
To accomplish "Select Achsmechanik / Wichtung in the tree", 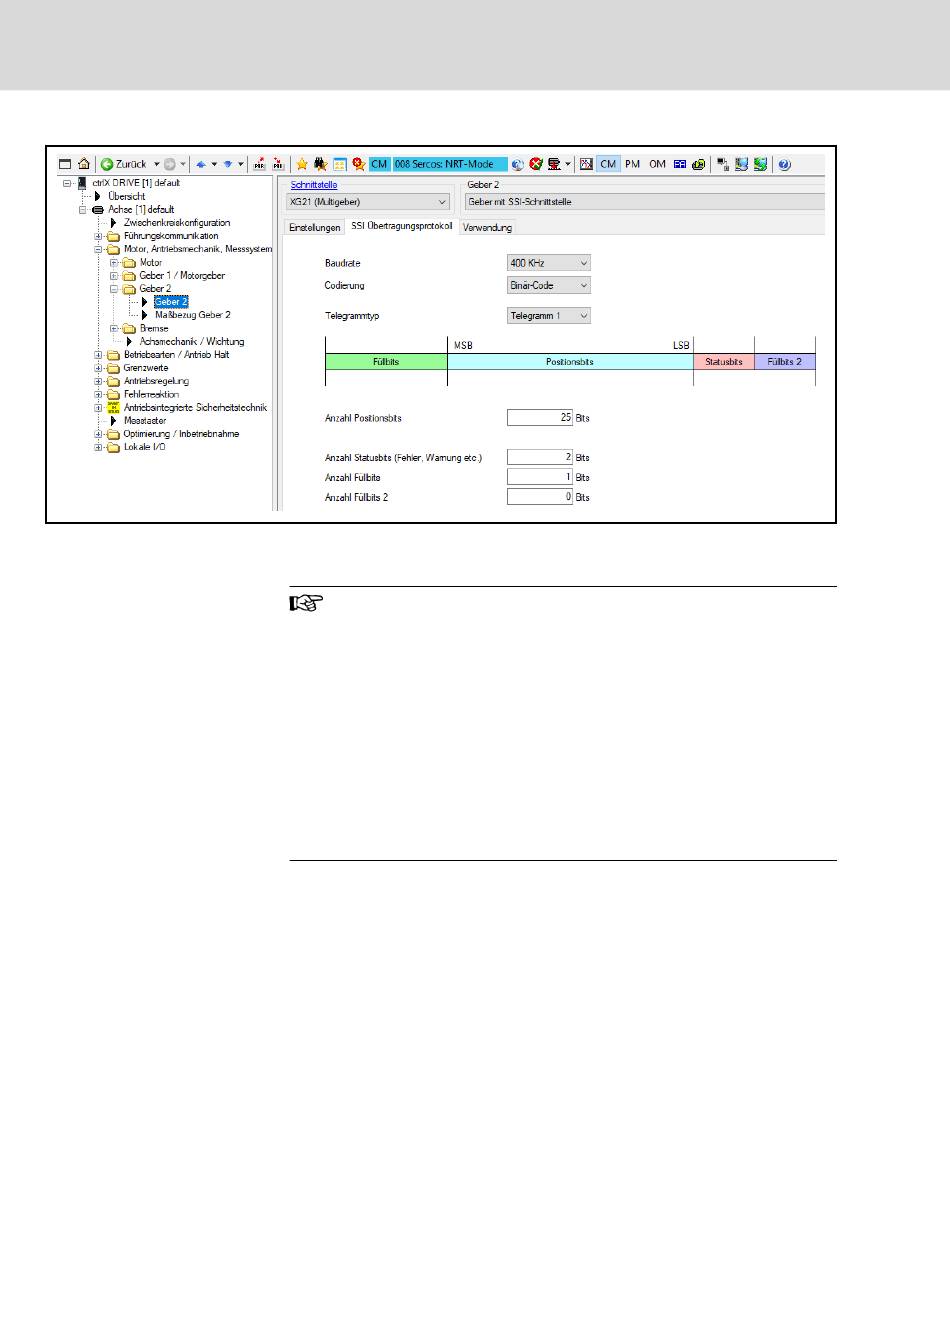I will tap(192, 342).
